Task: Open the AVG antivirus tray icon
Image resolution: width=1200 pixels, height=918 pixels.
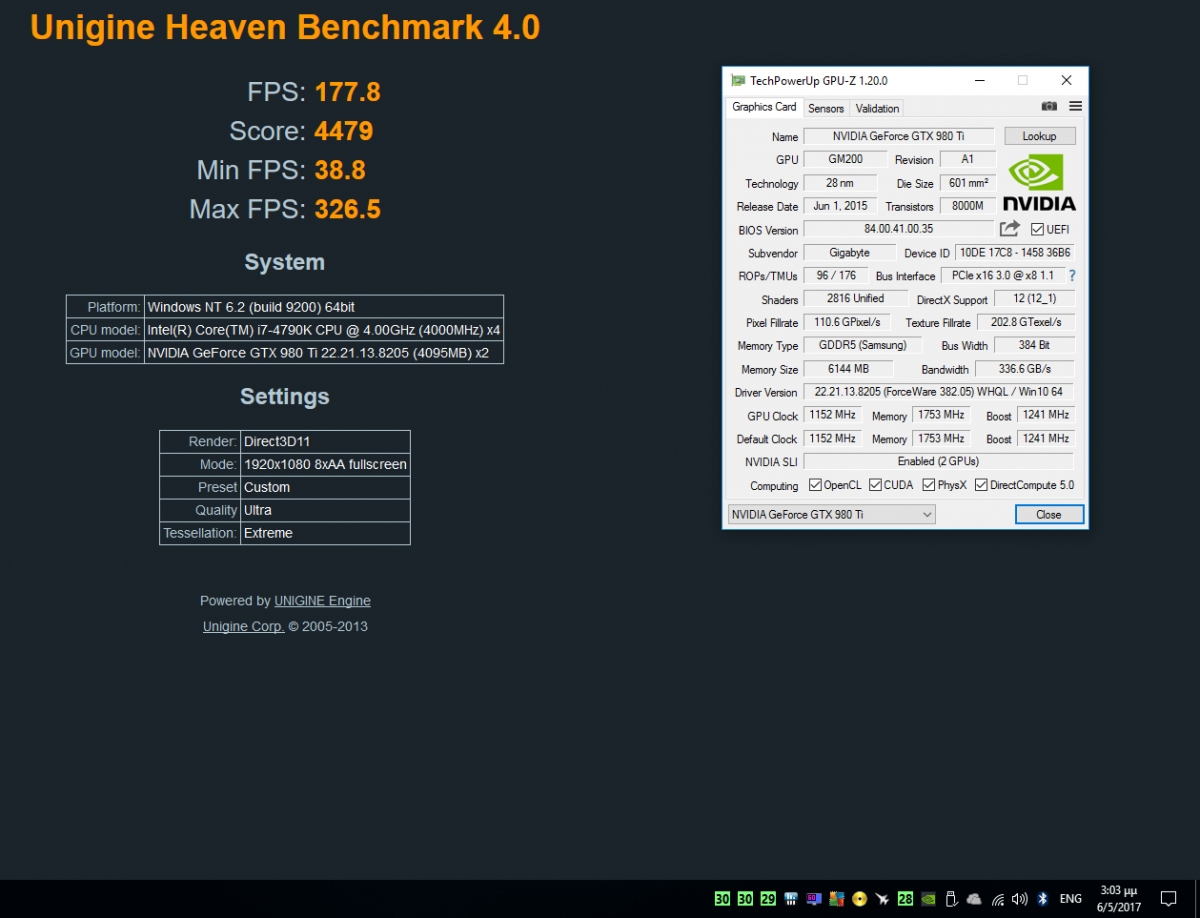Action: click(x=837, y=898)
